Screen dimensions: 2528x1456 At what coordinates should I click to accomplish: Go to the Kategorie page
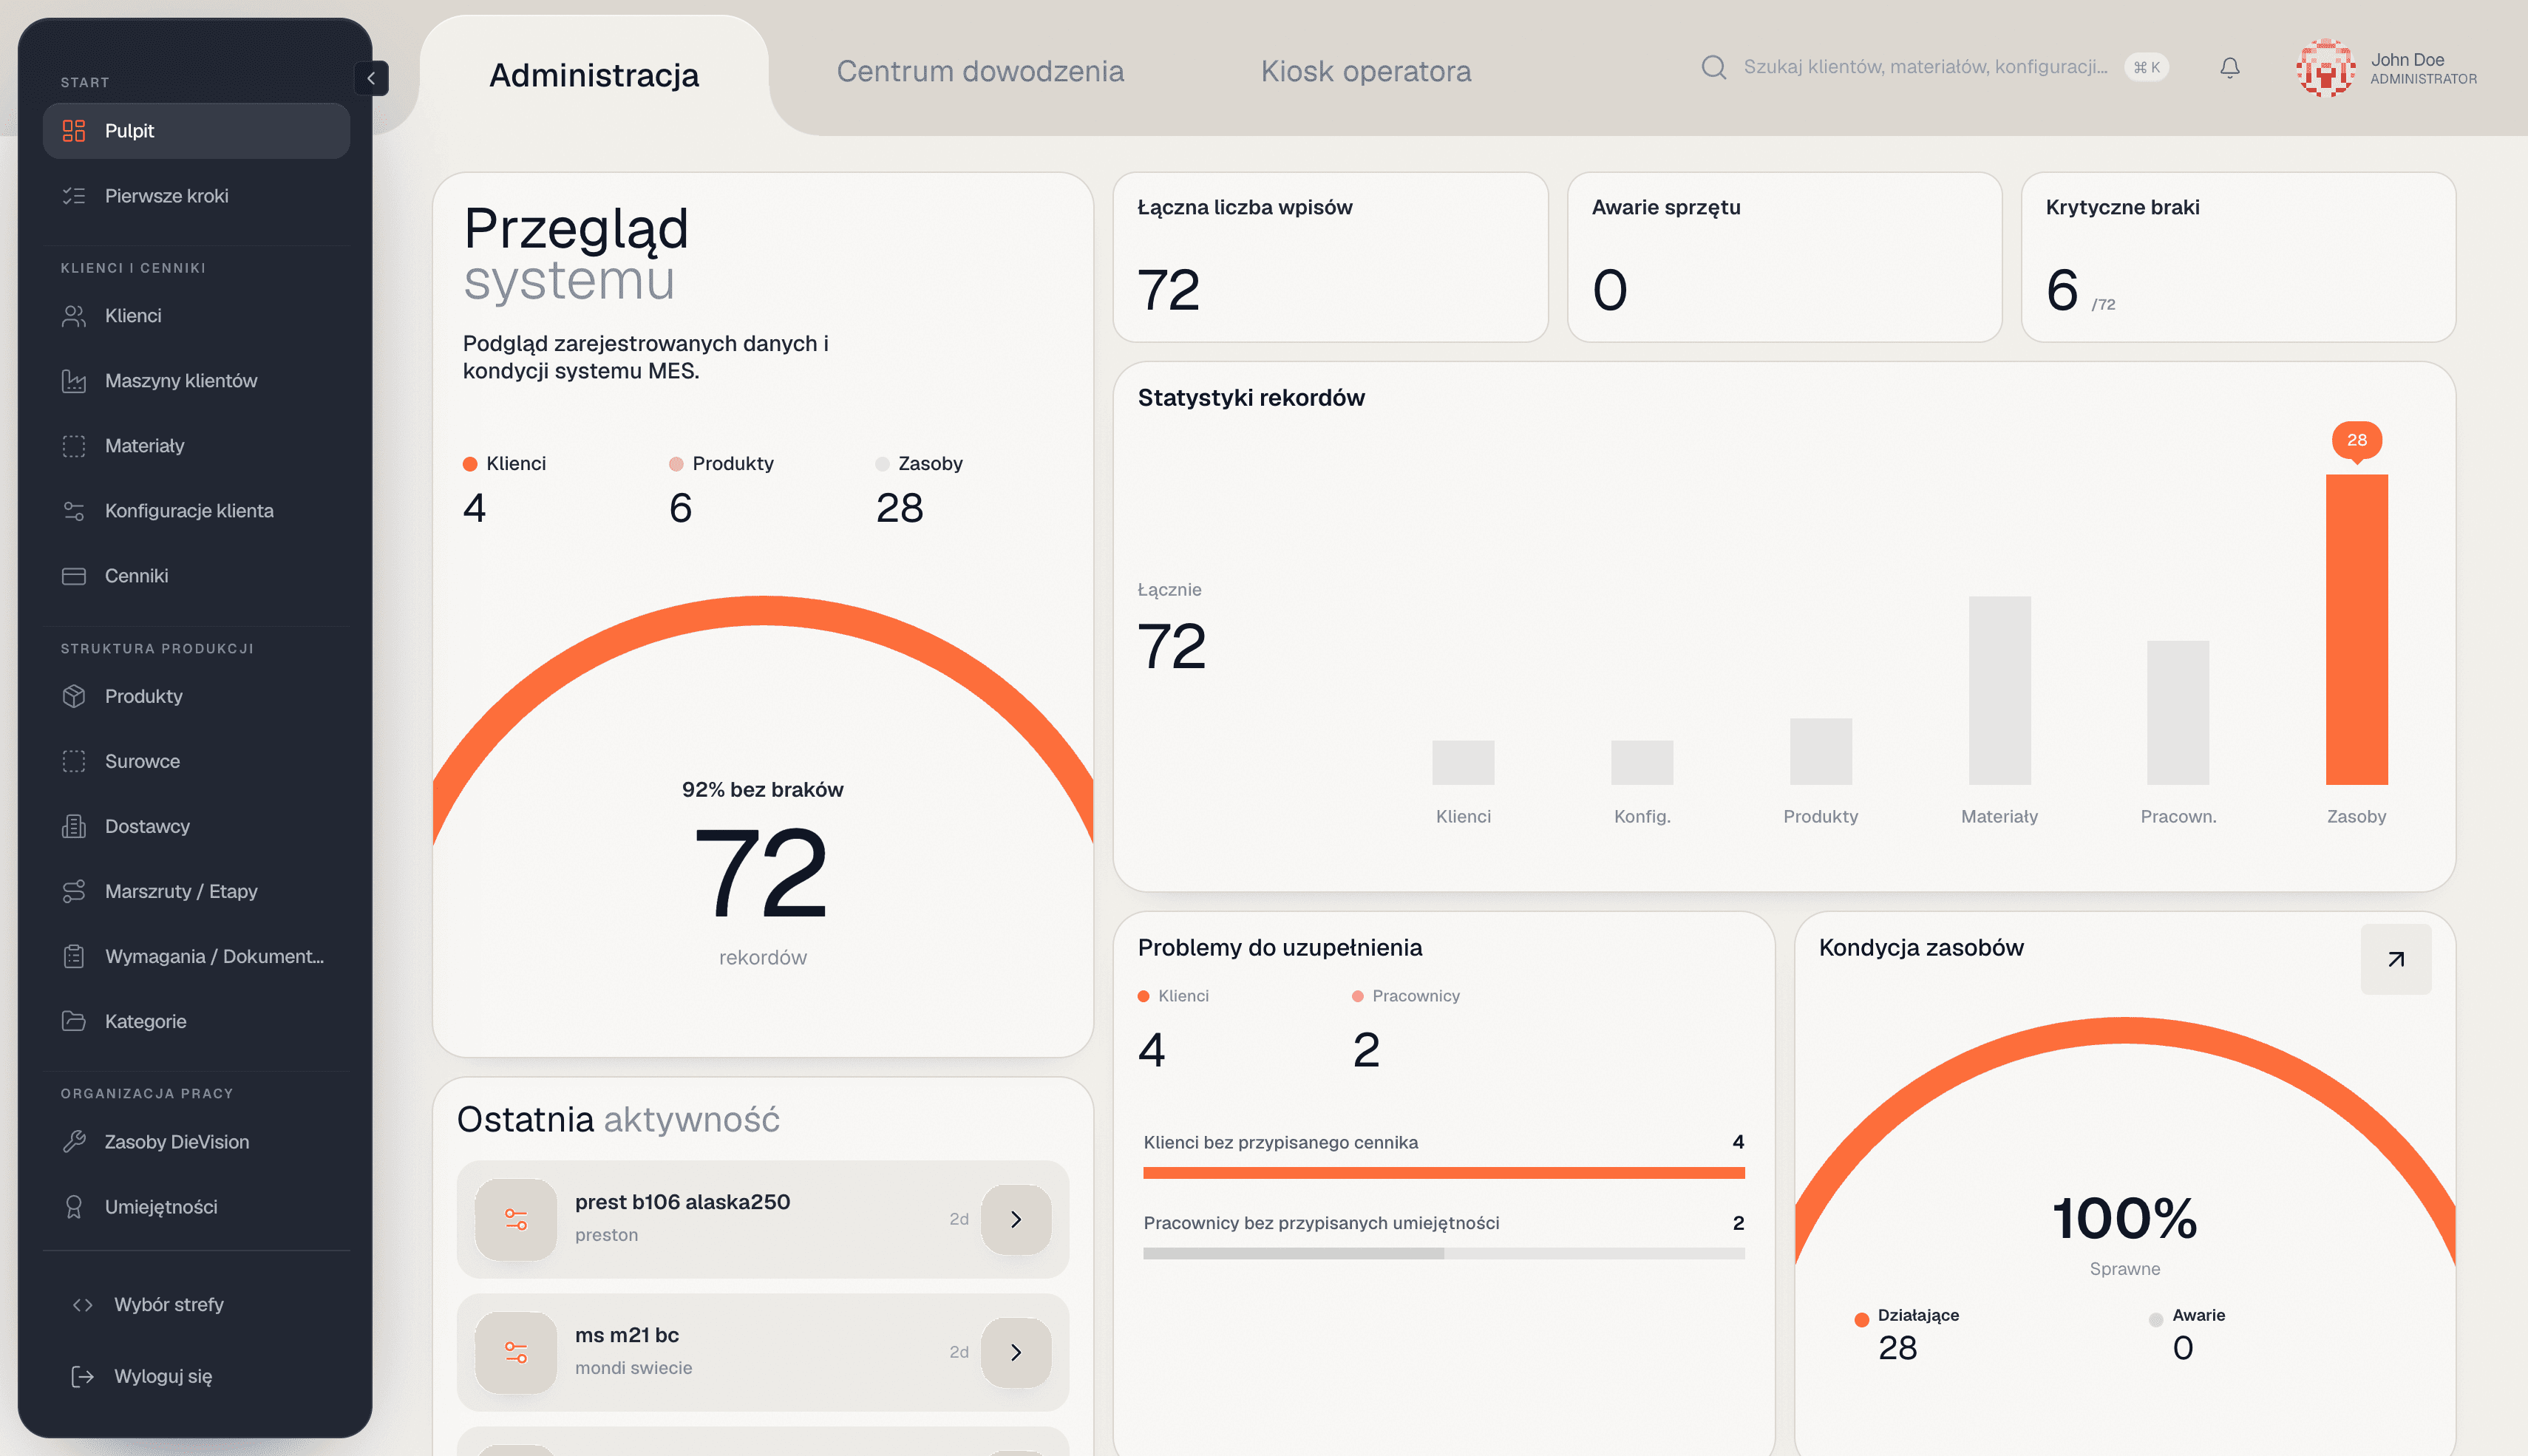click(x=196, y=1021)
